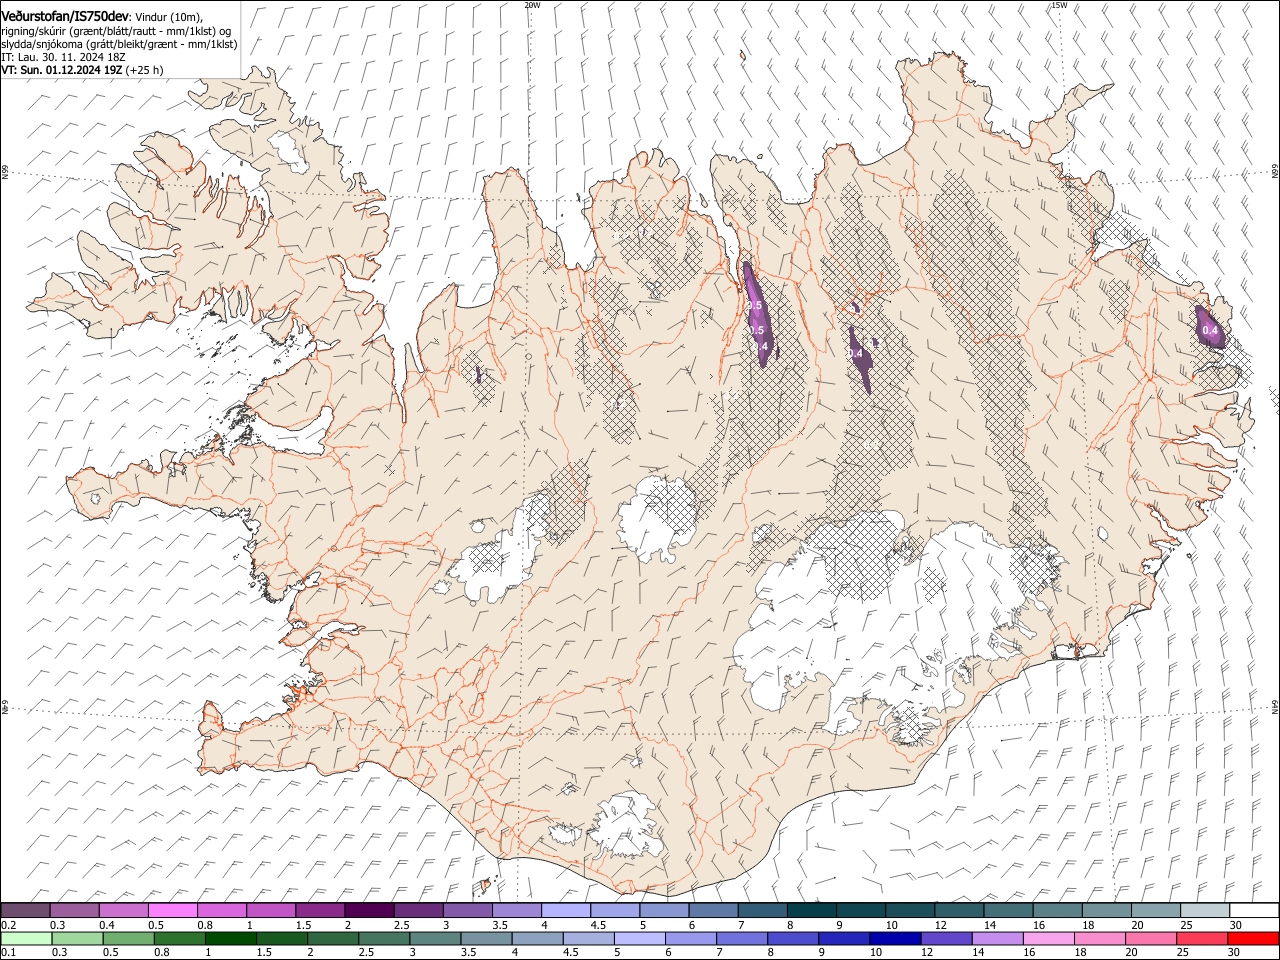
Task: Pick the lower-scale swatch between 20 and 25
Action: (1149, 938)
